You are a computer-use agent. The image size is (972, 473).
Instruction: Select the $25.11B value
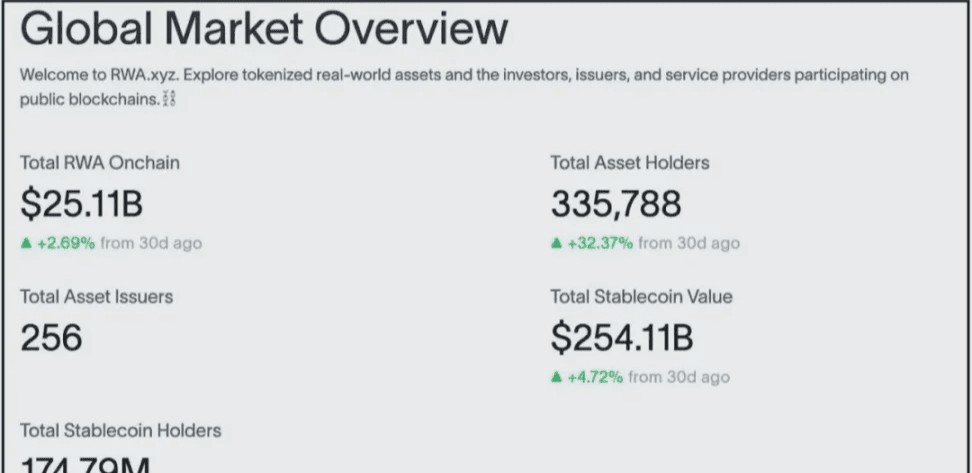[x=81, y=204]
